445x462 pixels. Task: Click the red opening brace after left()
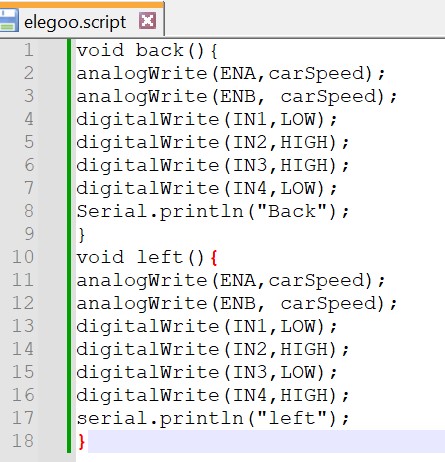click(x=214, y=258)
